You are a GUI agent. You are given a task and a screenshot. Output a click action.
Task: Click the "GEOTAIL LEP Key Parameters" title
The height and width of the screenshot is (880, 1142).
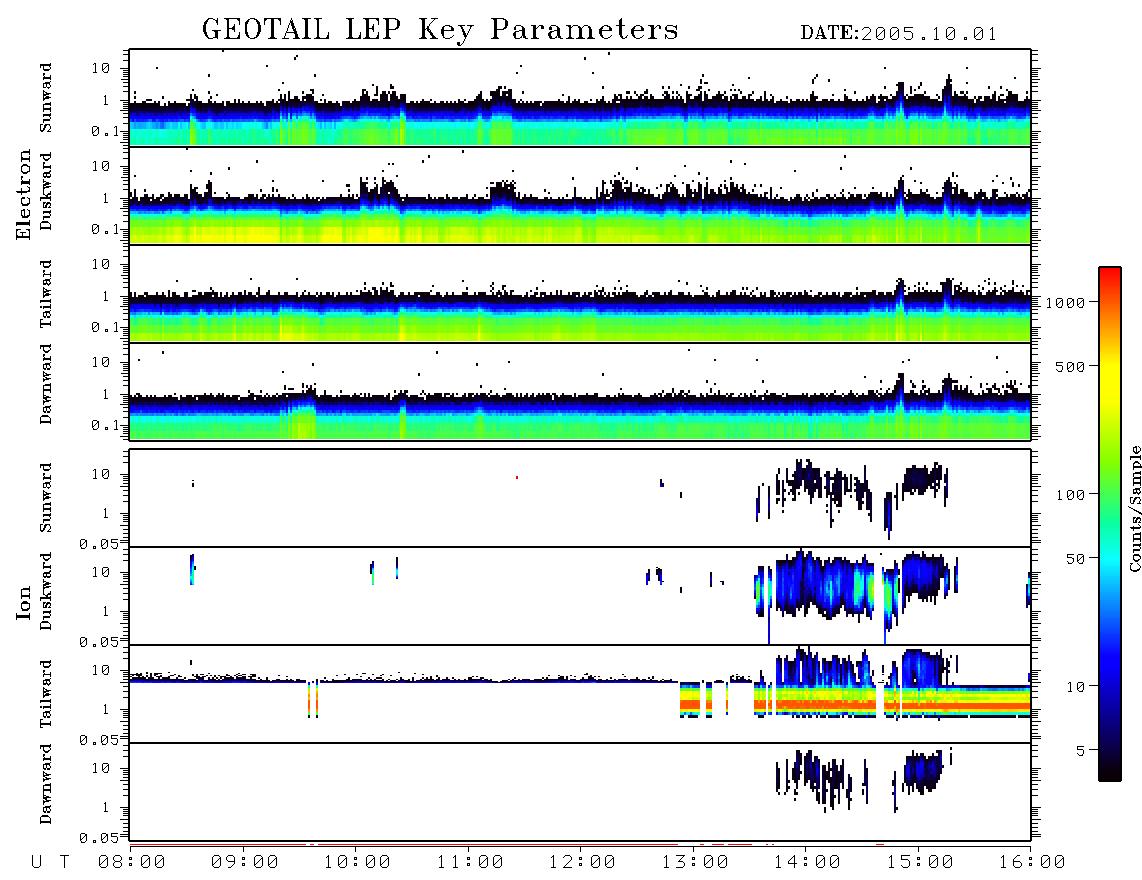[x=440, y=30]
